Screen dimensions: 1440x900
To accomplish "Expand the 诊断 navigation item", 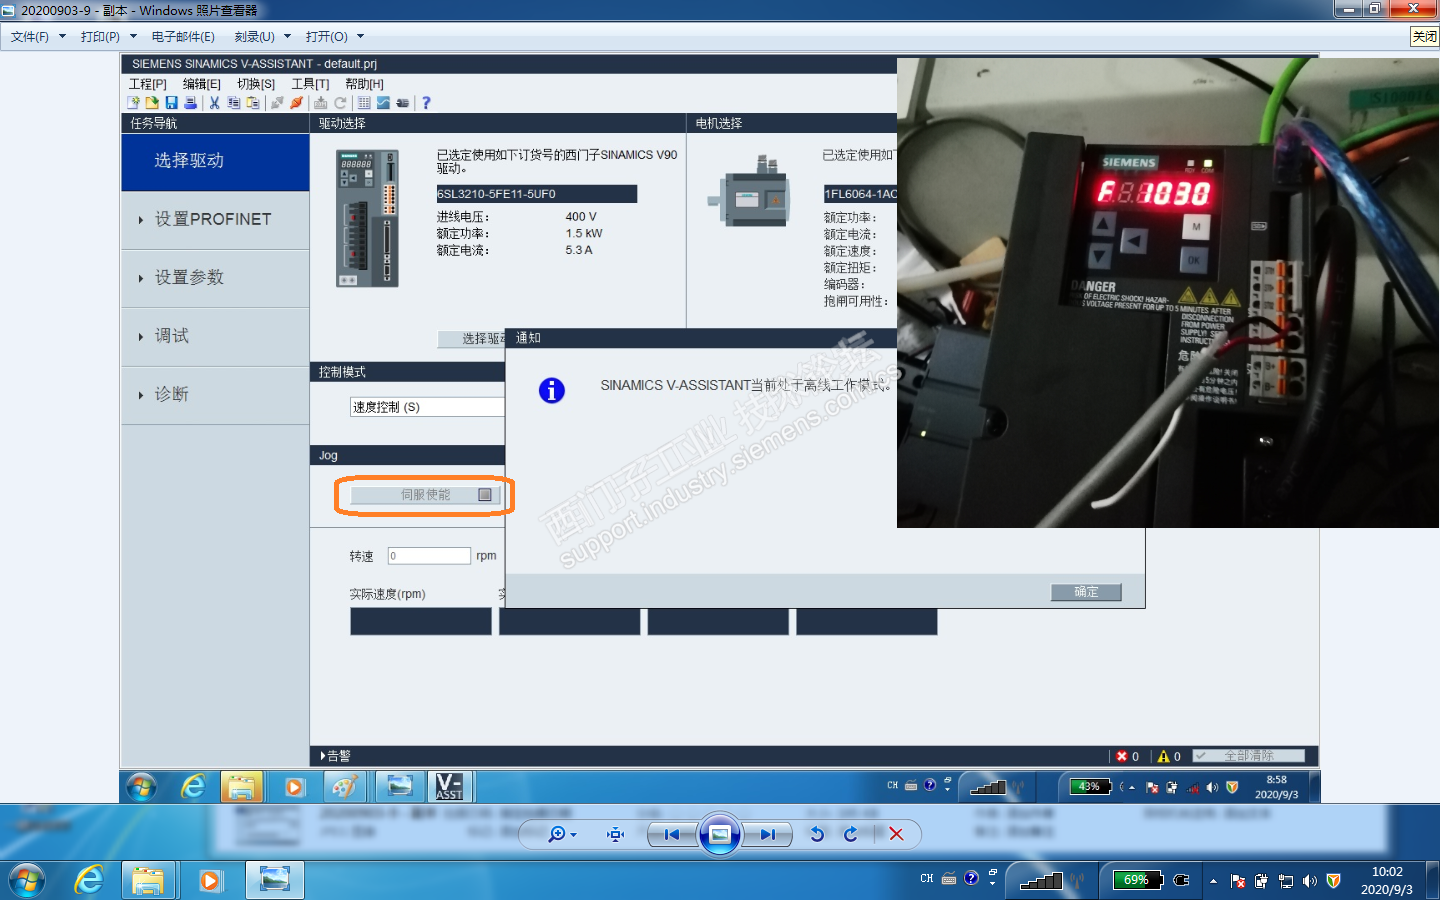I will (215, 395).
